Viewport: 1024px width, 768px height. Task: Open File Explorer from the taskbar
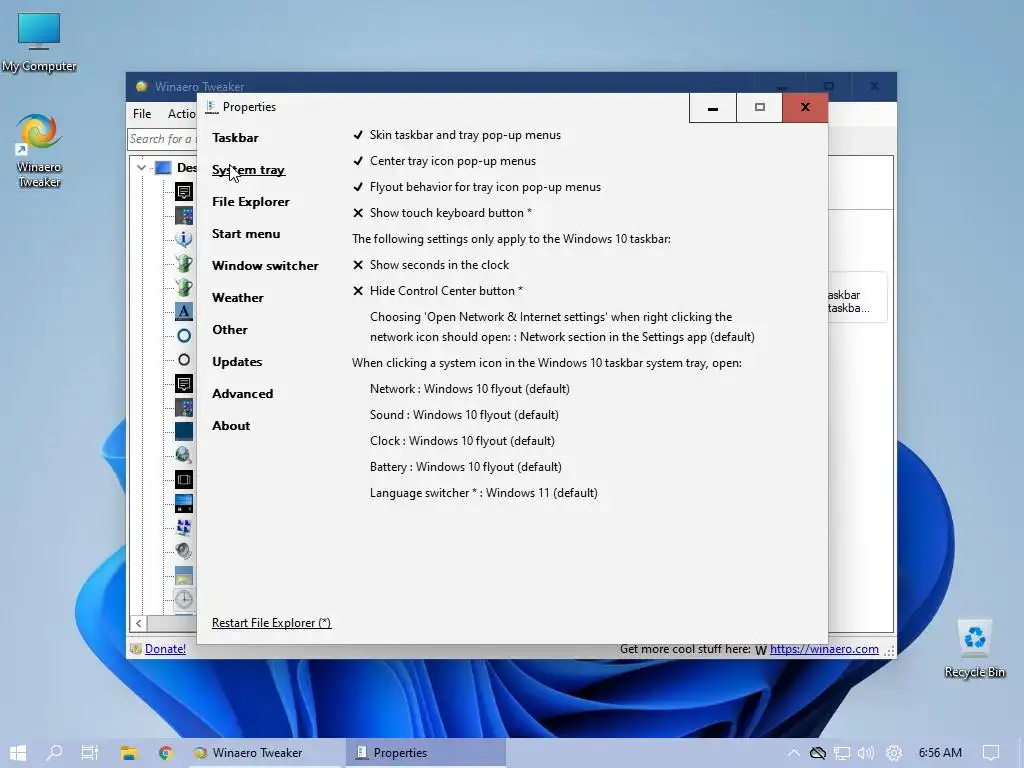coord(129,753)
